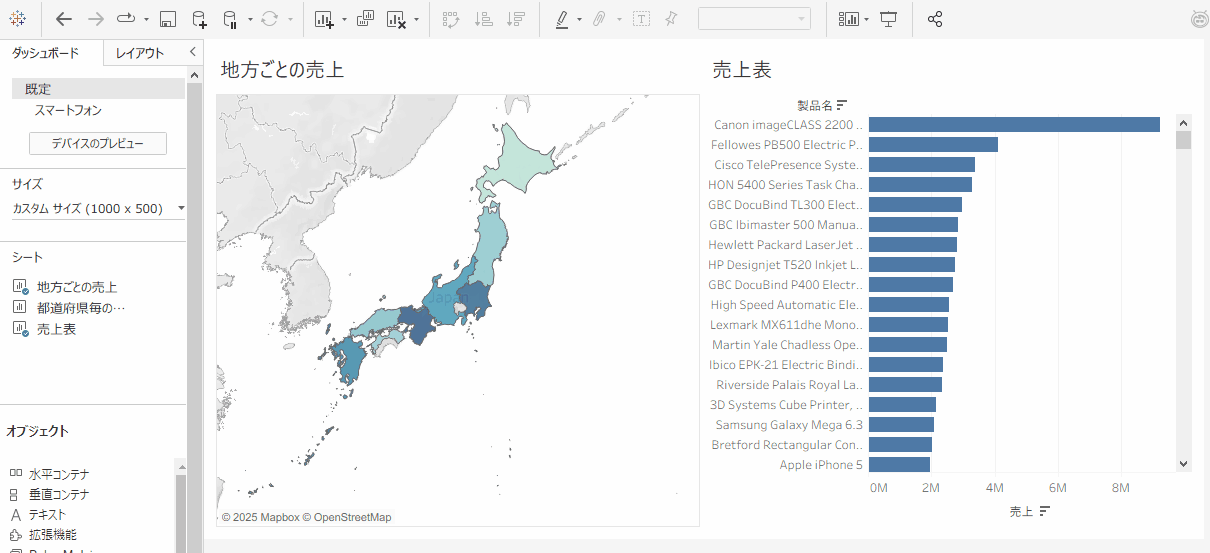Collapse the left side pane chevron
Image resolution: width=1210 pixels, height=553 pixels.
(192, 52)
